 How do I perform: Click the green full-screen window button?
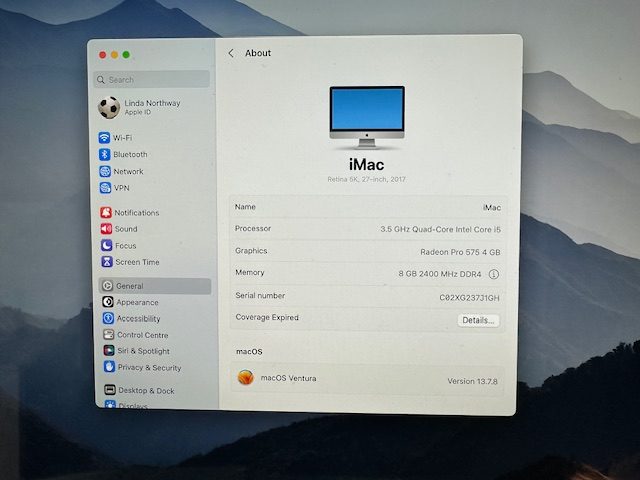click(x=127, y=55)
